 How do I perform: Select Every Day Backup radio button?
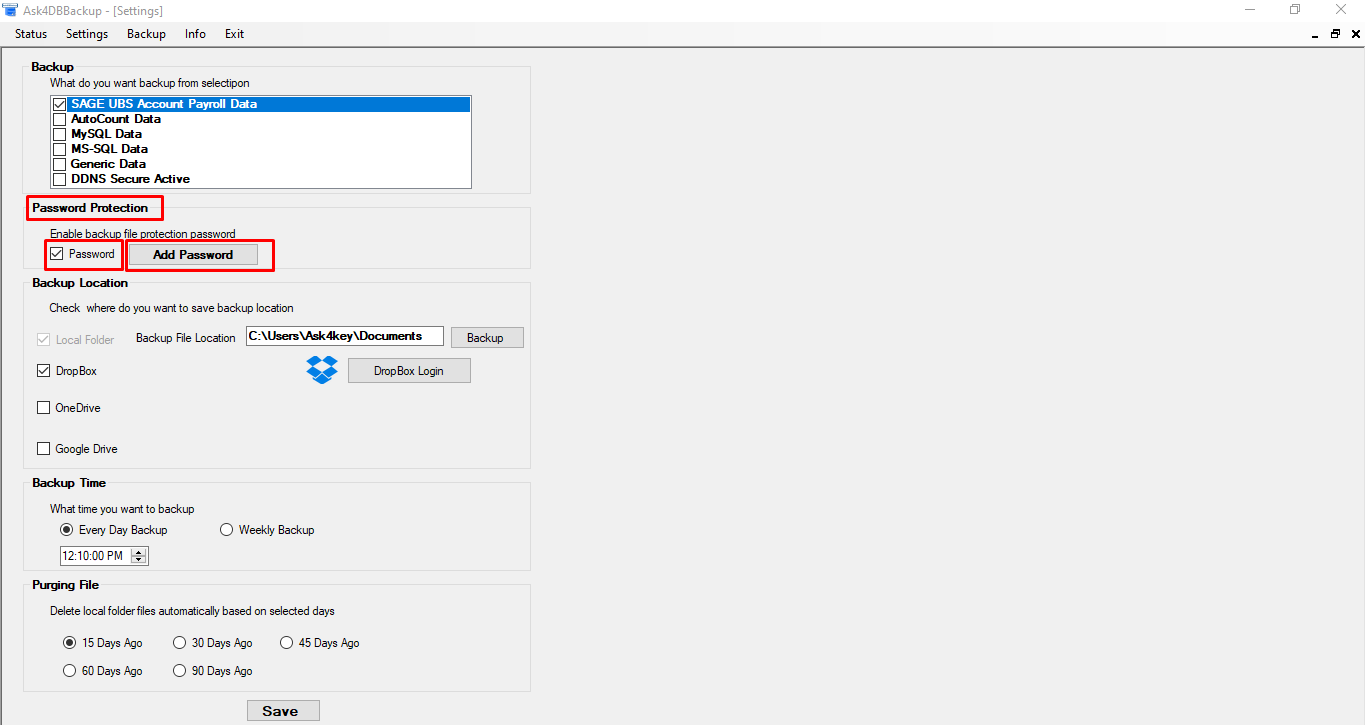[67, 530]
